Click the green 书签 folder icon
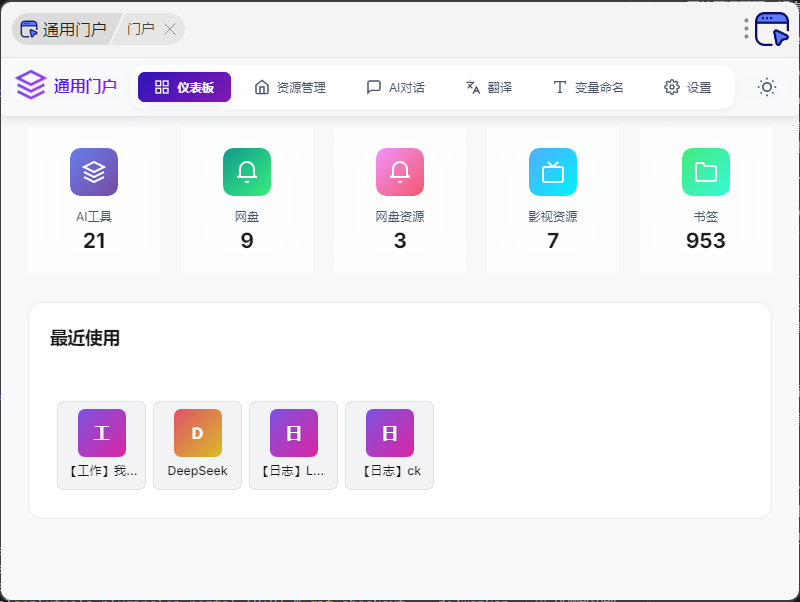The image size is (800, 602). 706,172
